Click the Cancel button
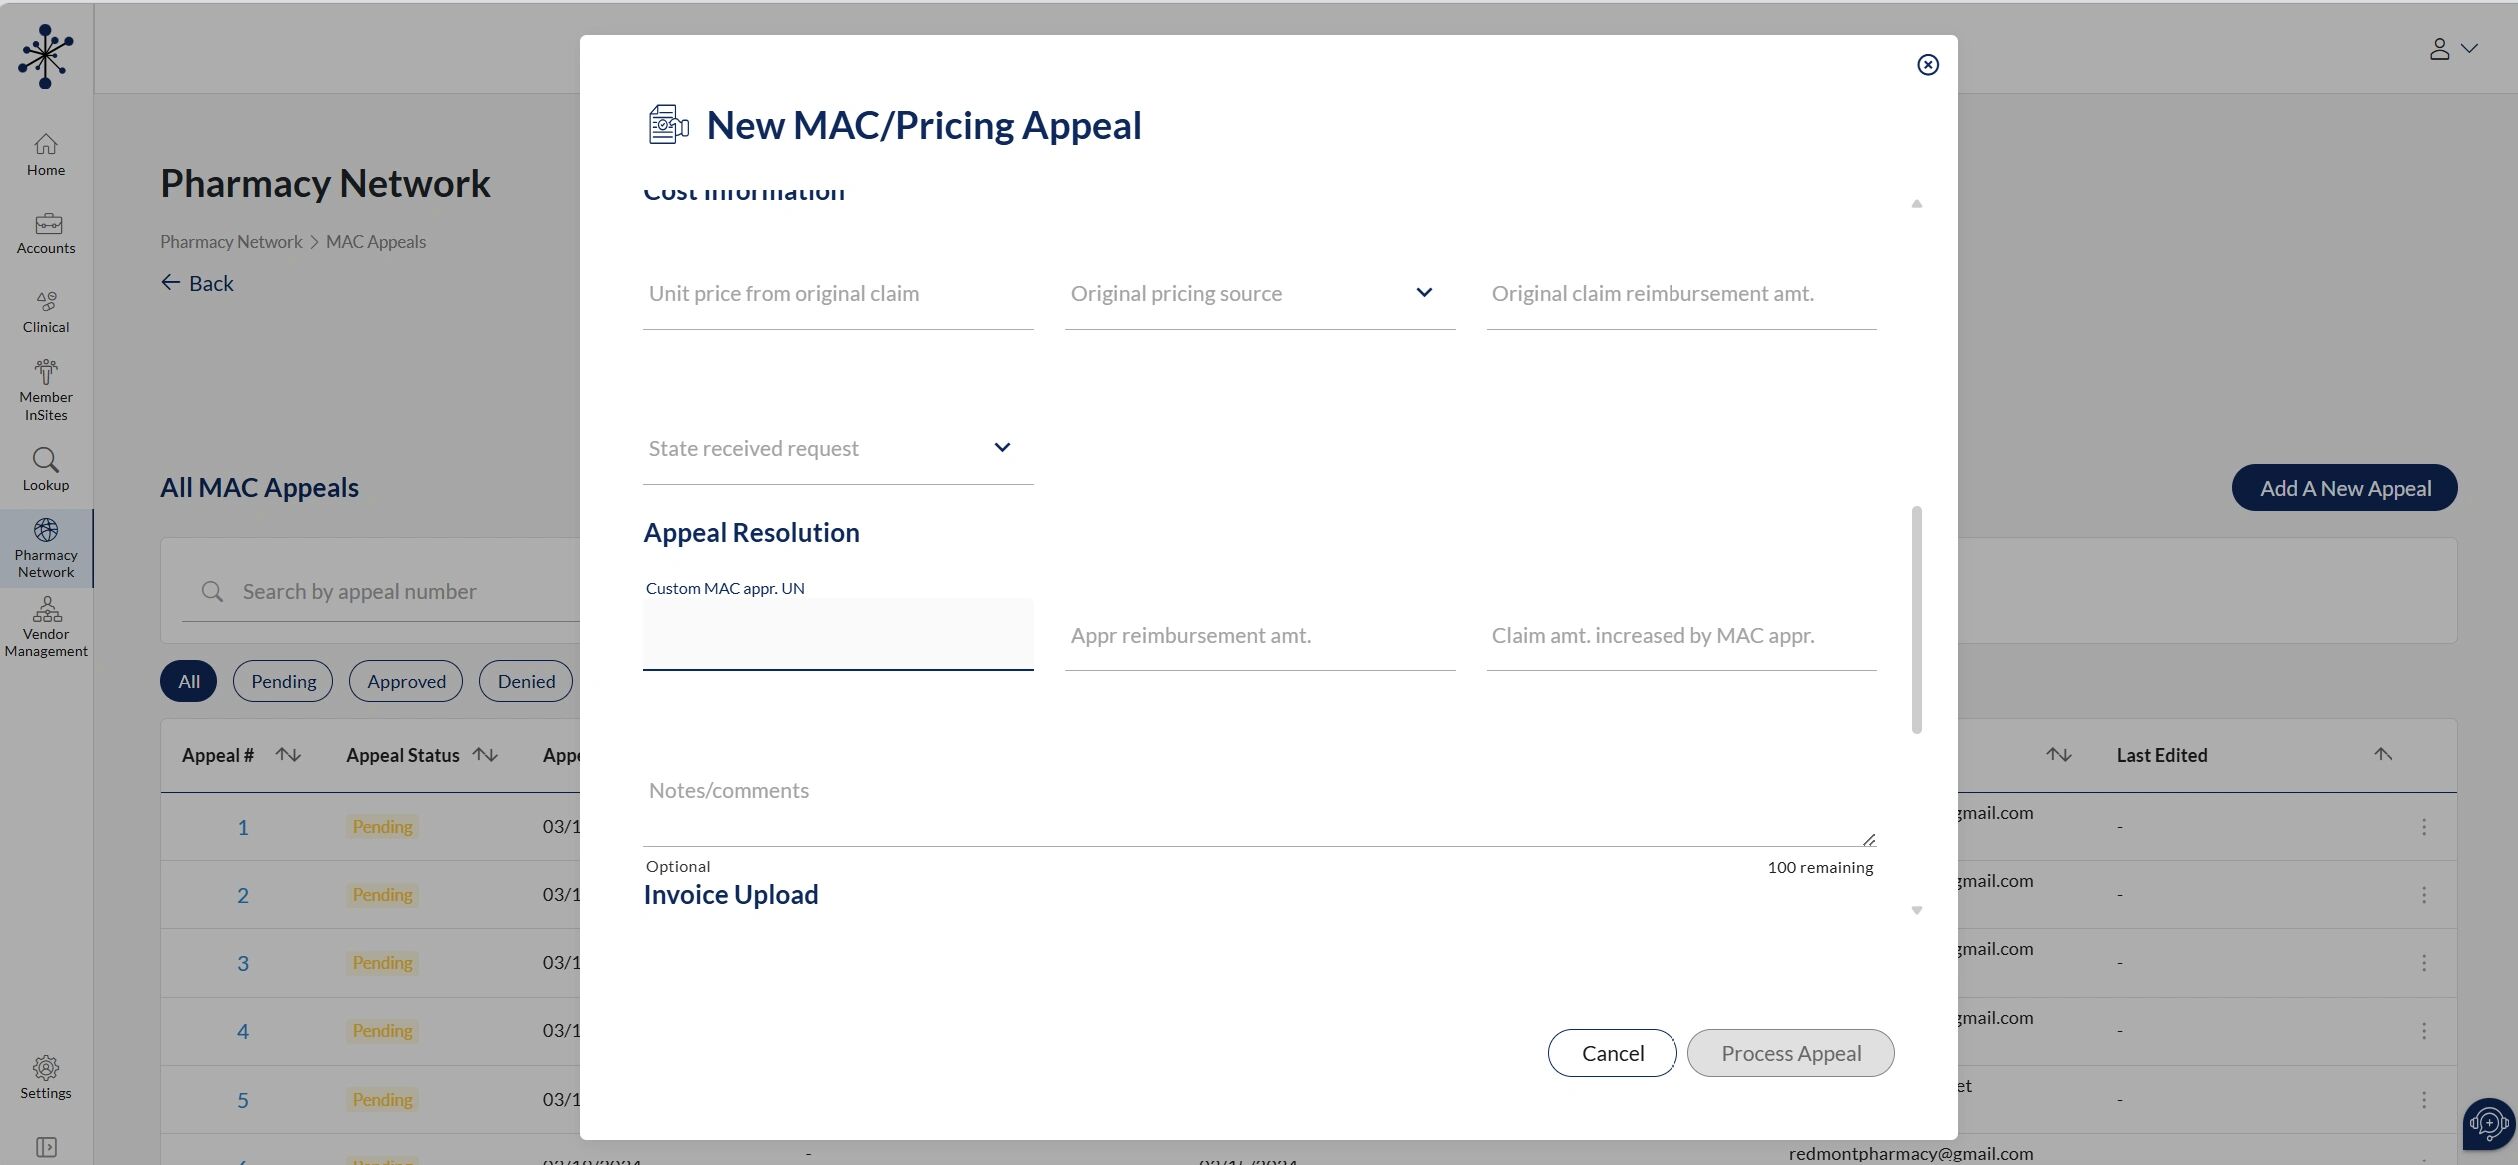The image size is (2518, 1165). click(x=1612, y=1053)
